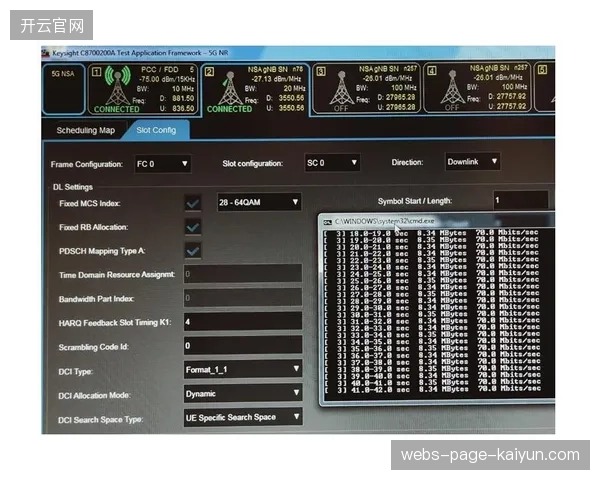Image resolution: width=600 pixels, height=480 pixels.
Task: Click cell 4 downlink frequency 27757.92
Action: point(512,96)
